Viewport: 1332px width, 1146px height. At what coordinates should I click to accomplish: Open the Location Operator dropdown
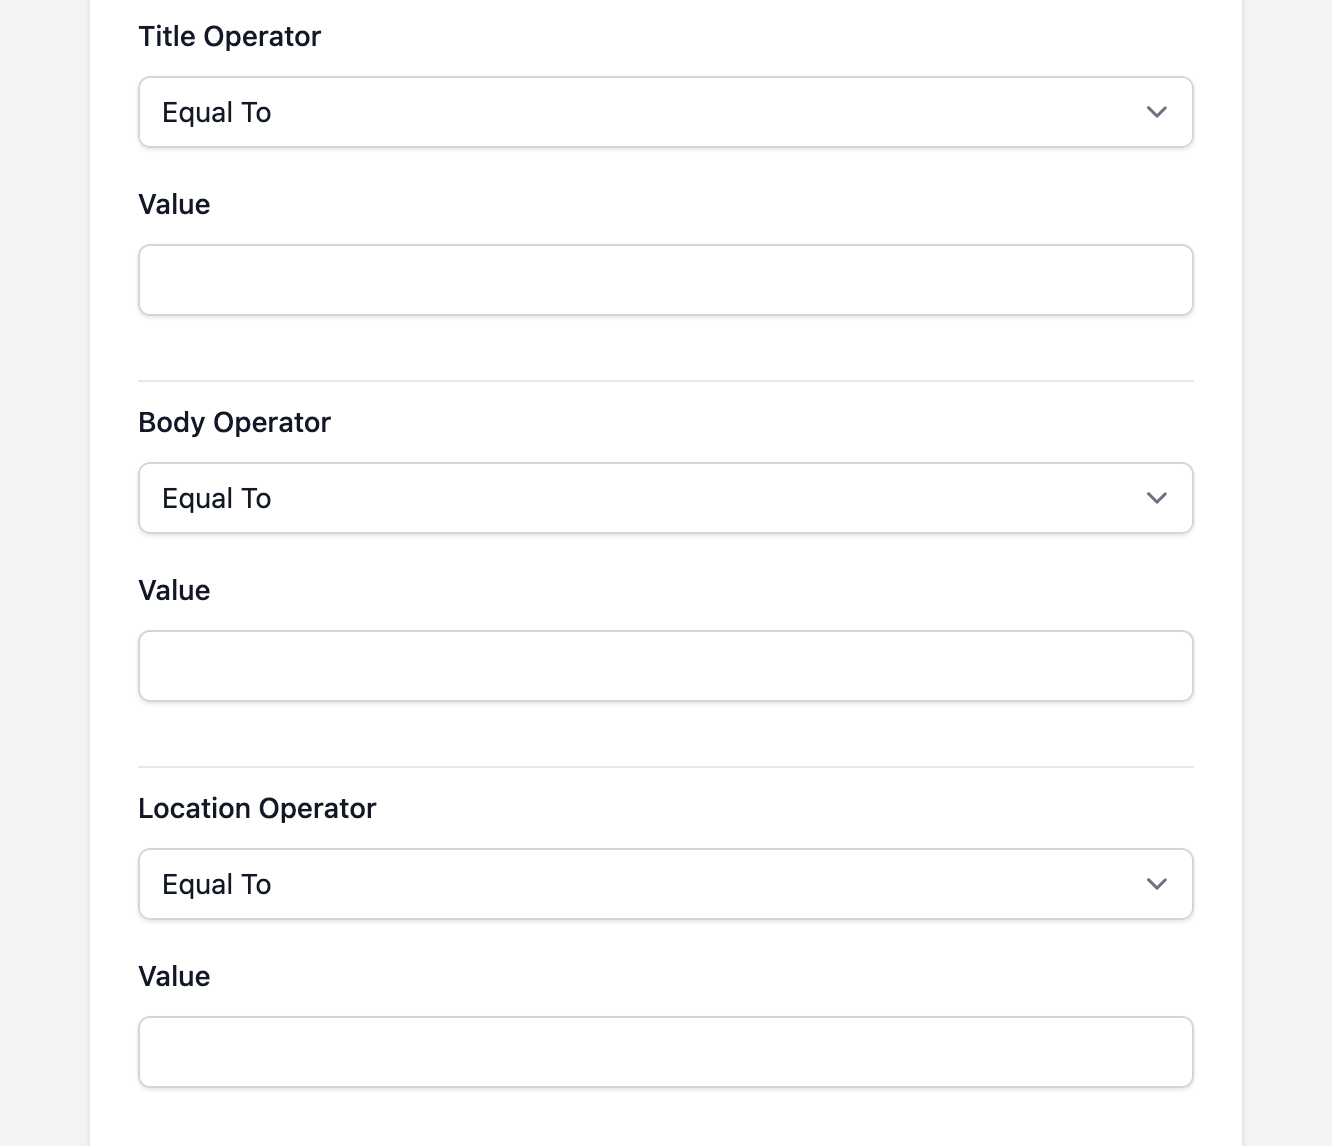point(665,884)
